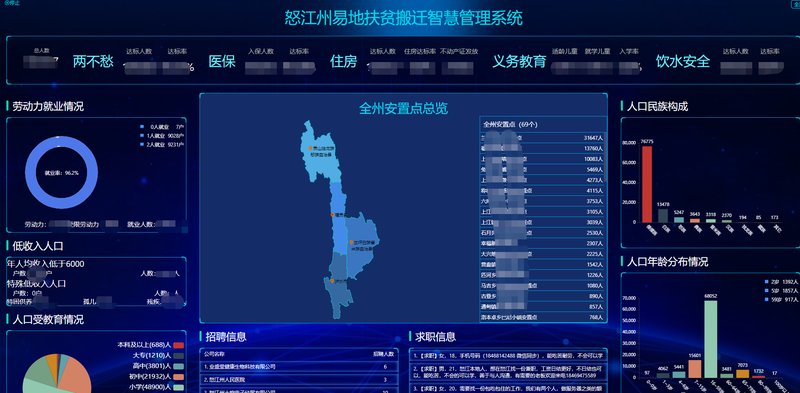Select the 768人 resettlement site row
The width and height of the screenshot is (800, 393).
click(543, 317)
